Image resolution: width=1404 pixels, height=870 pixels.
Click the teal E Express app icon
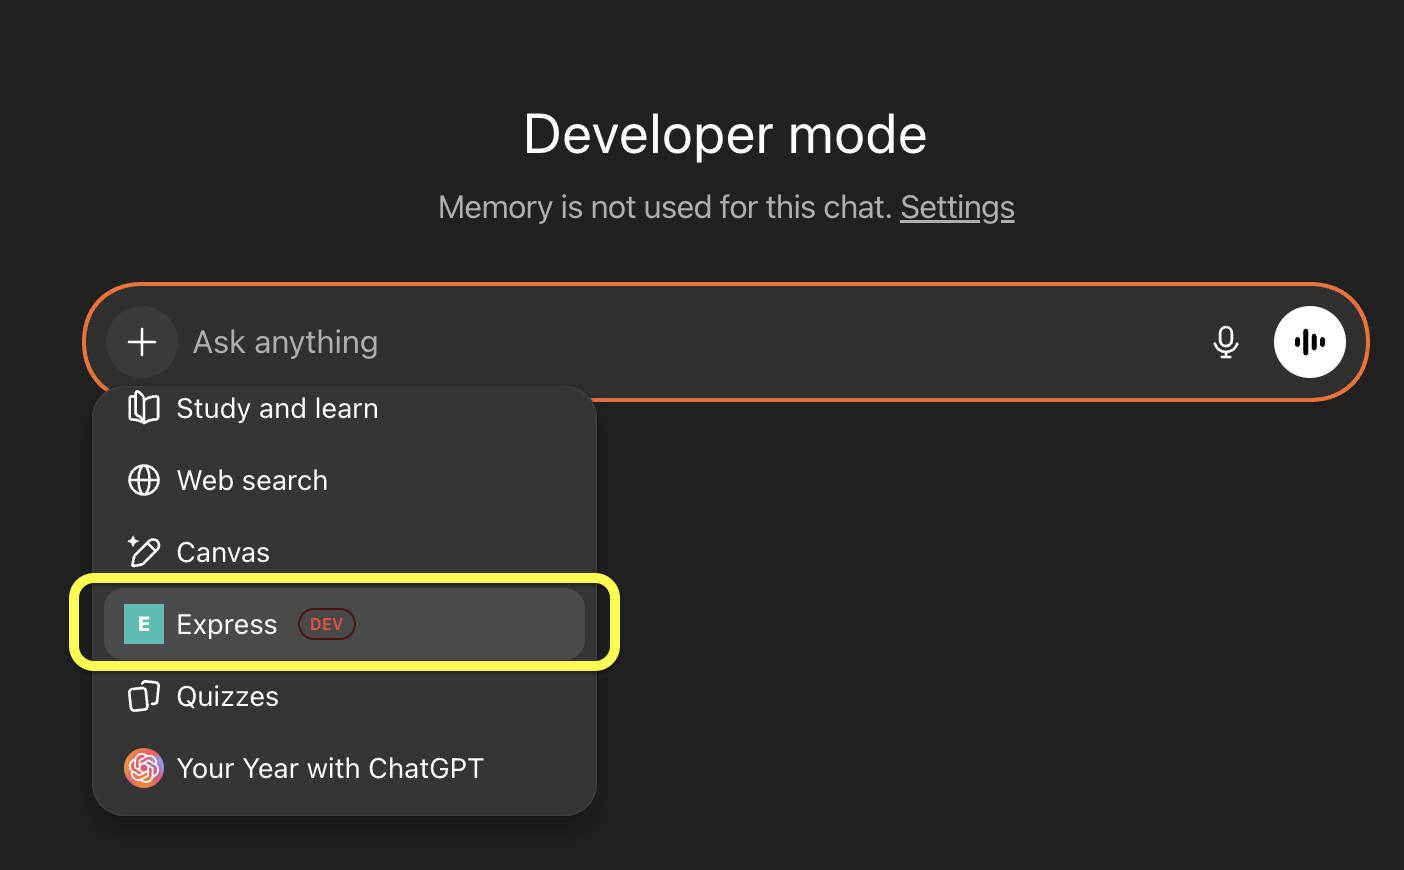144,624
